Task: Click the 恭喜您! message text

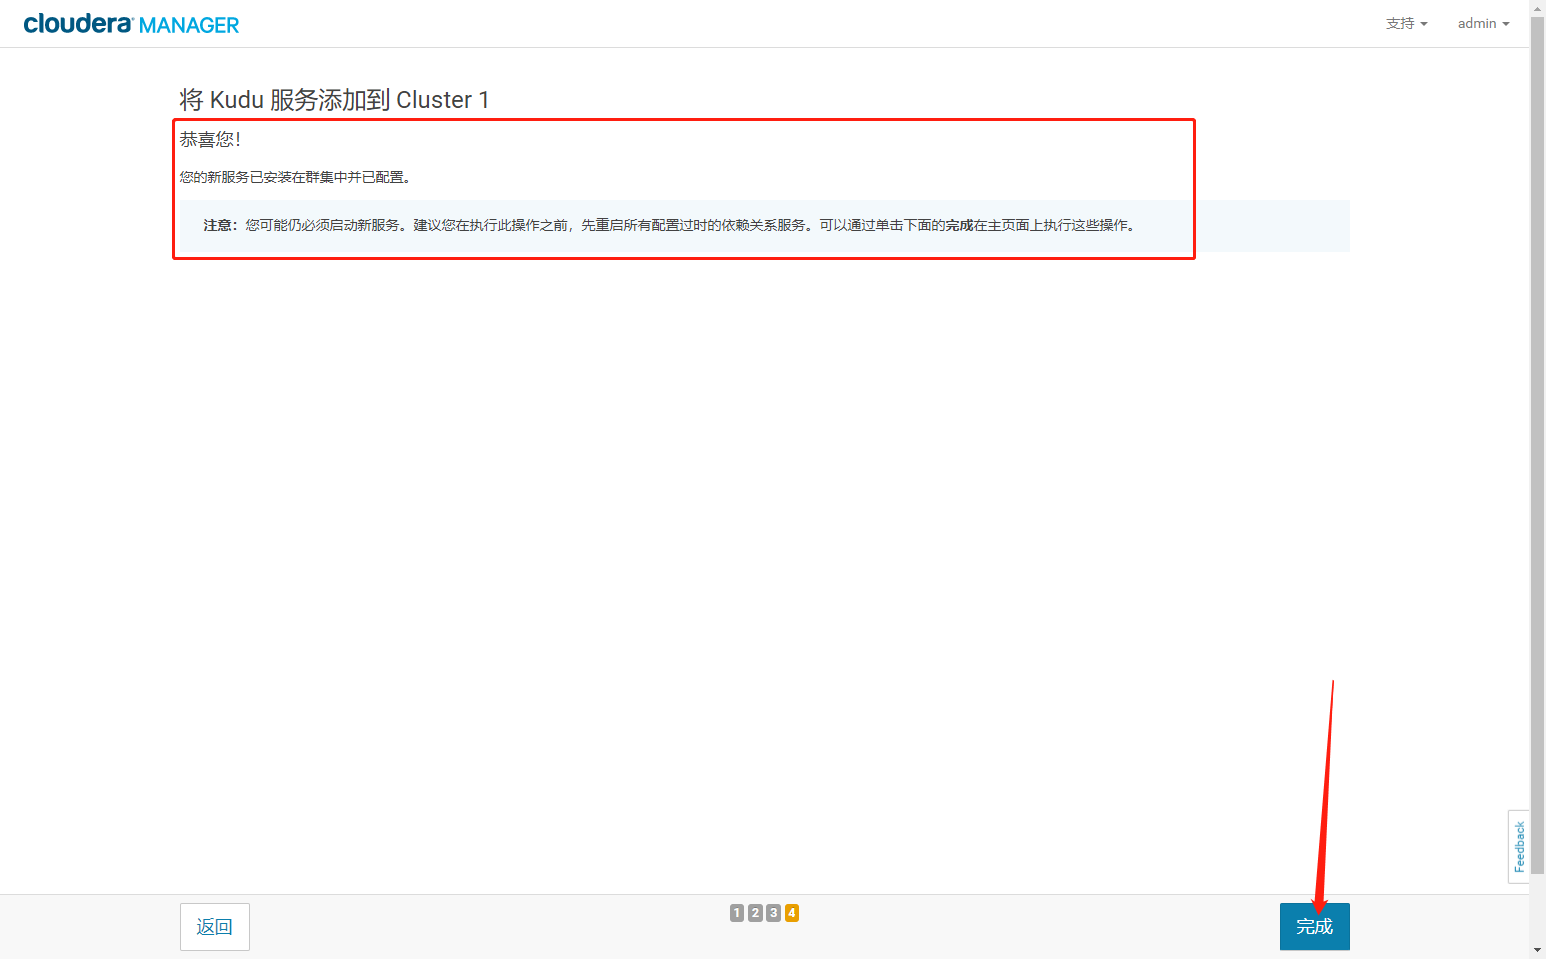Action: (x=210, y=139)
